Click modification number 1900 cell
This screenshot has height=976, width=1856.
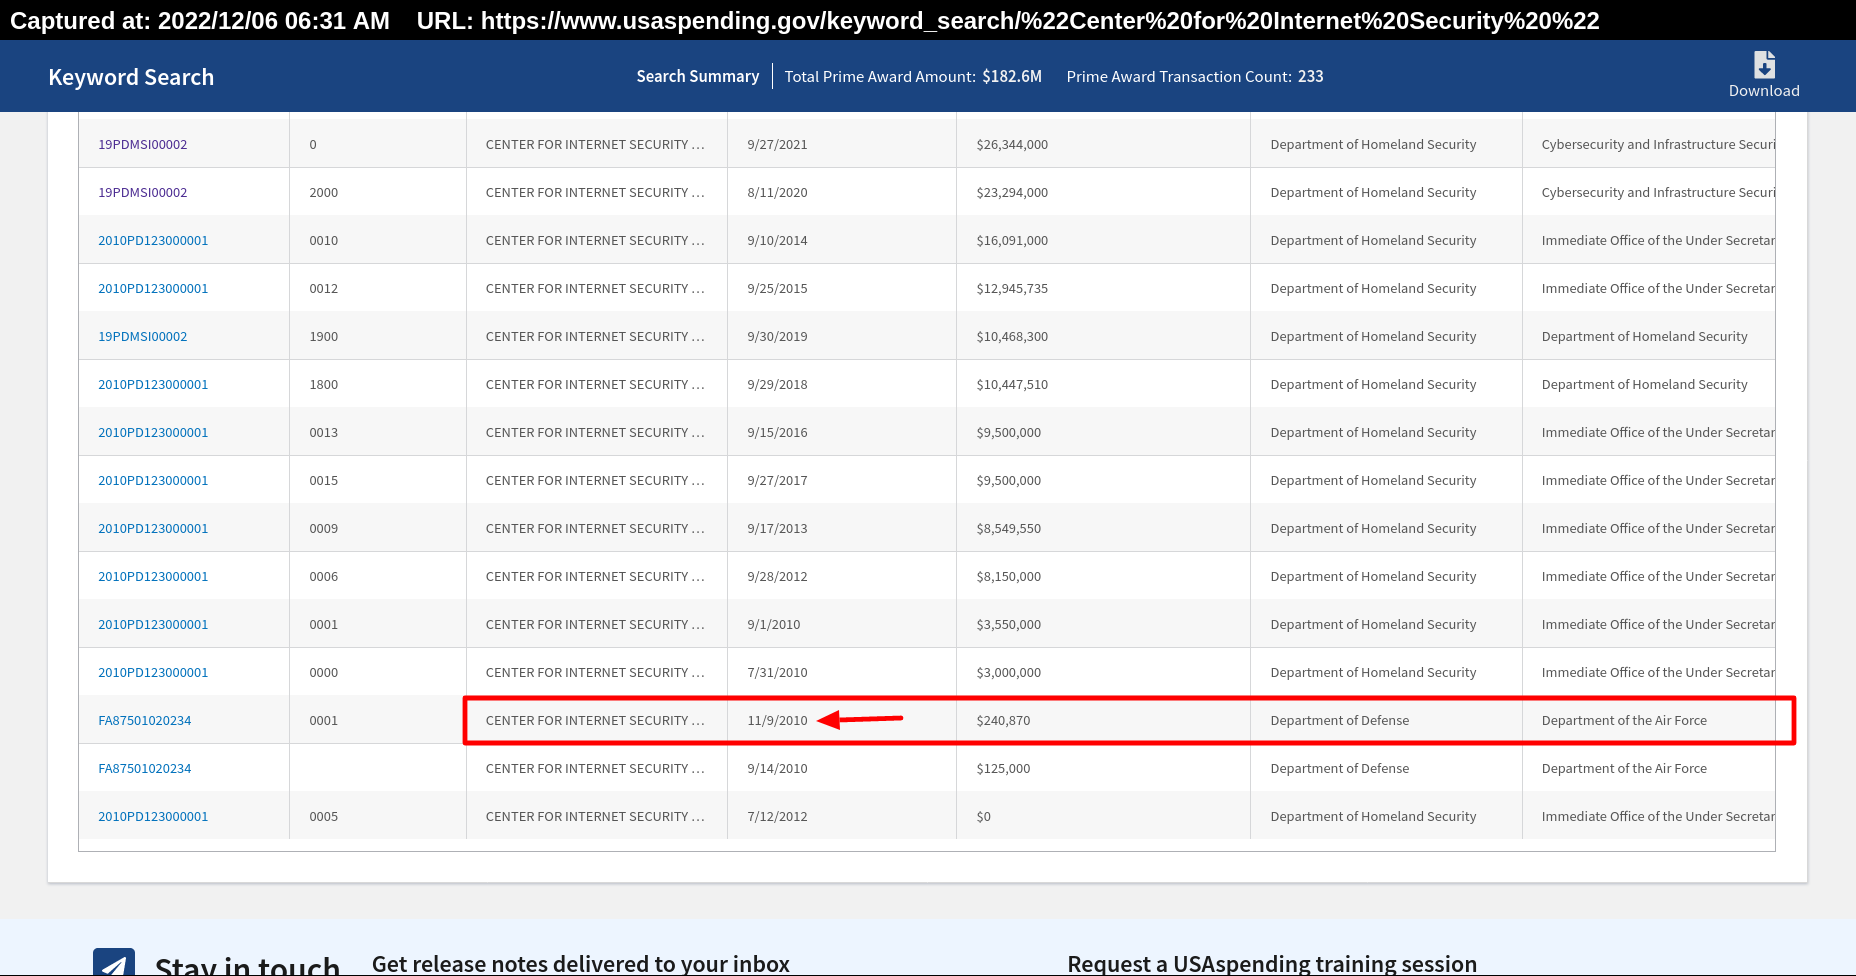pos(378,336)
